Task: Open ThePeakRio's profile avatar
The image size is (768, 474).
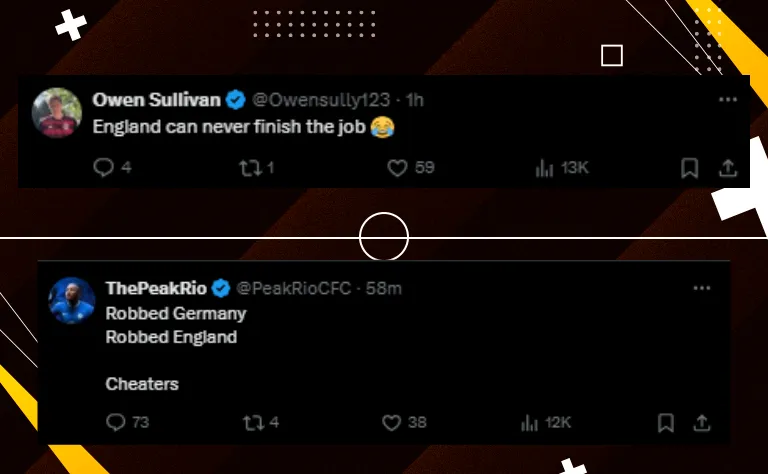Action: tap(72, 300)
